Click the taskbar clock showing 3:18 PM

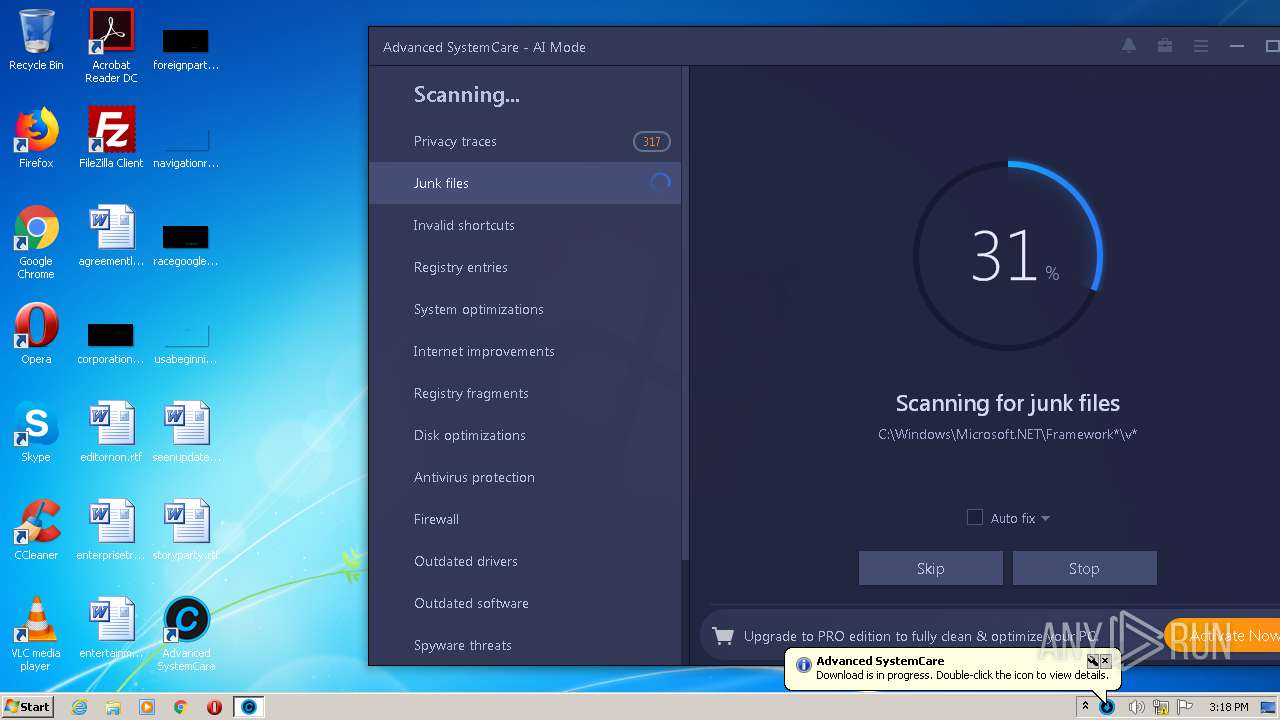(x=1228, y=707)
